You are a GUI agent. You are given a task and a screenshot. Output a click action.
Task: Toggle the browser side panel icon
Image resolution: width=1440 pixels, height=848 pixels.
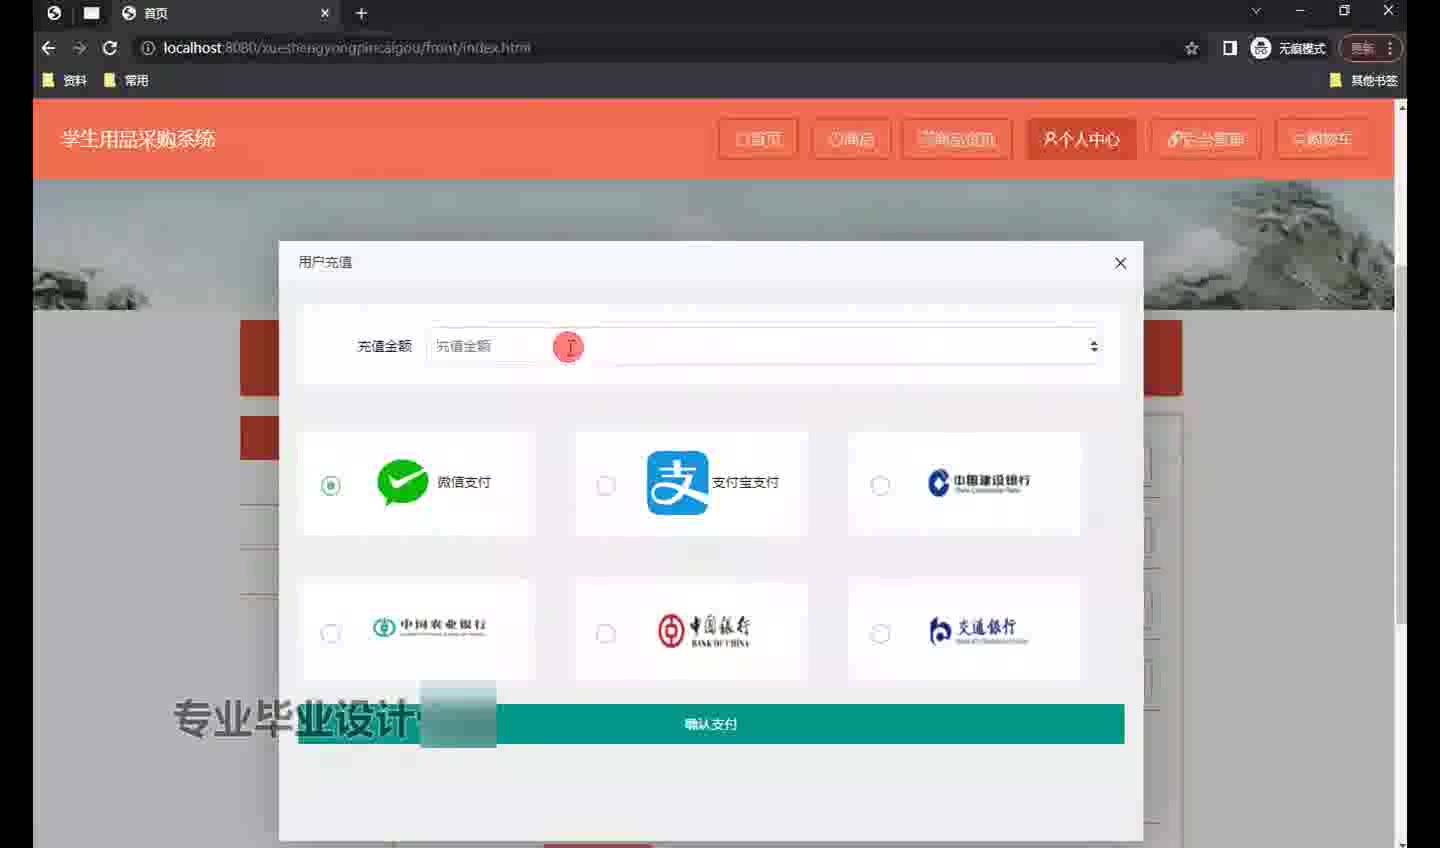coord(1230,48)
